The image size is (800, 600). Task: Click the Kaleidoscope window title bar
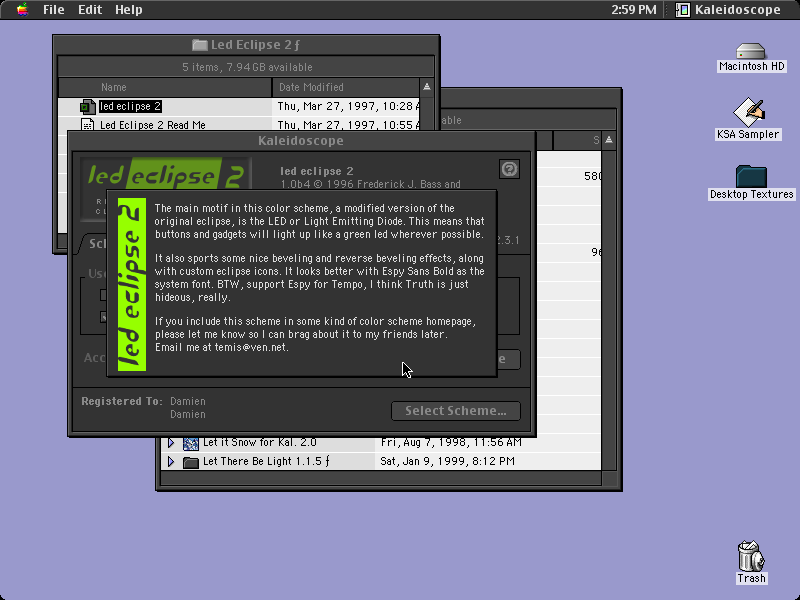(301, 141)
